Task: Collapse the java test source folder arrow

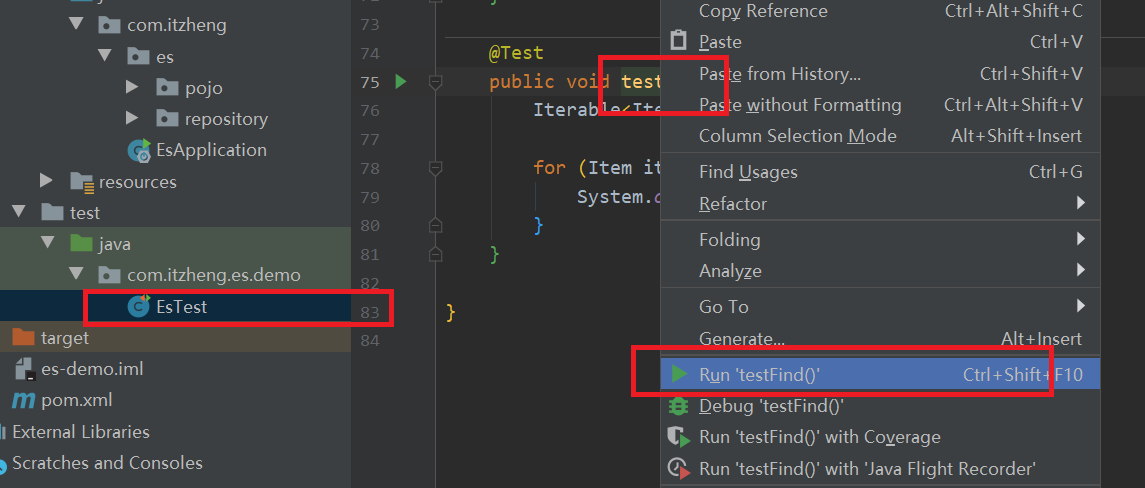Action: (47, 243)
